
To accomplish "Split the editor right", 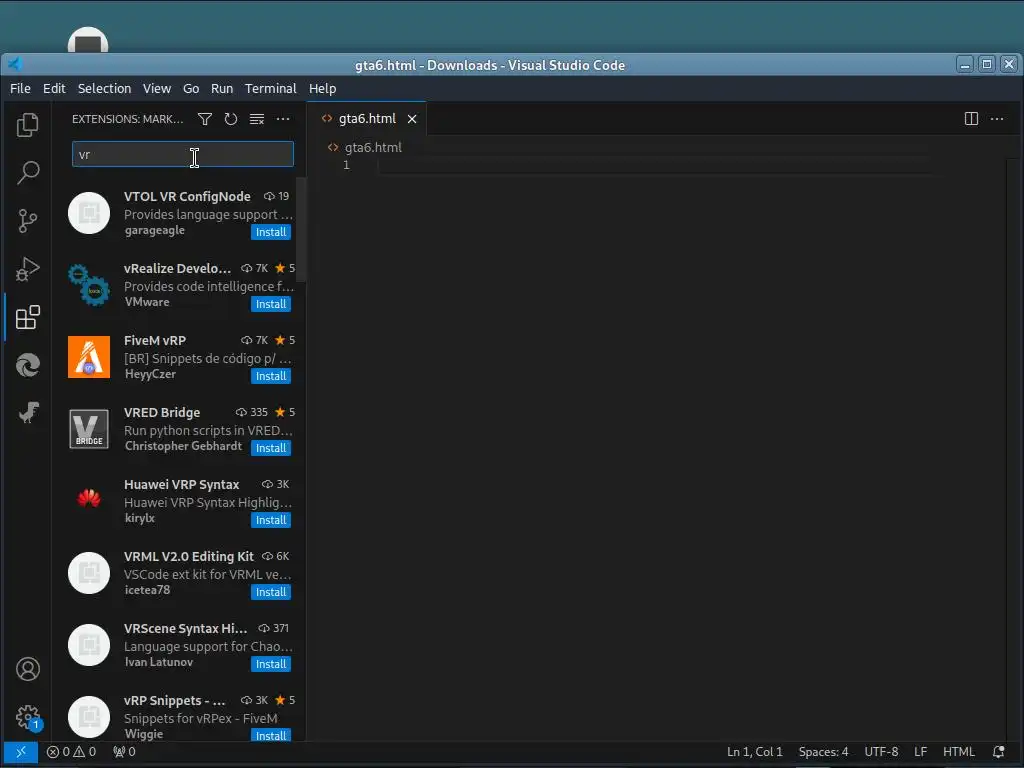I will pos(971,119).
